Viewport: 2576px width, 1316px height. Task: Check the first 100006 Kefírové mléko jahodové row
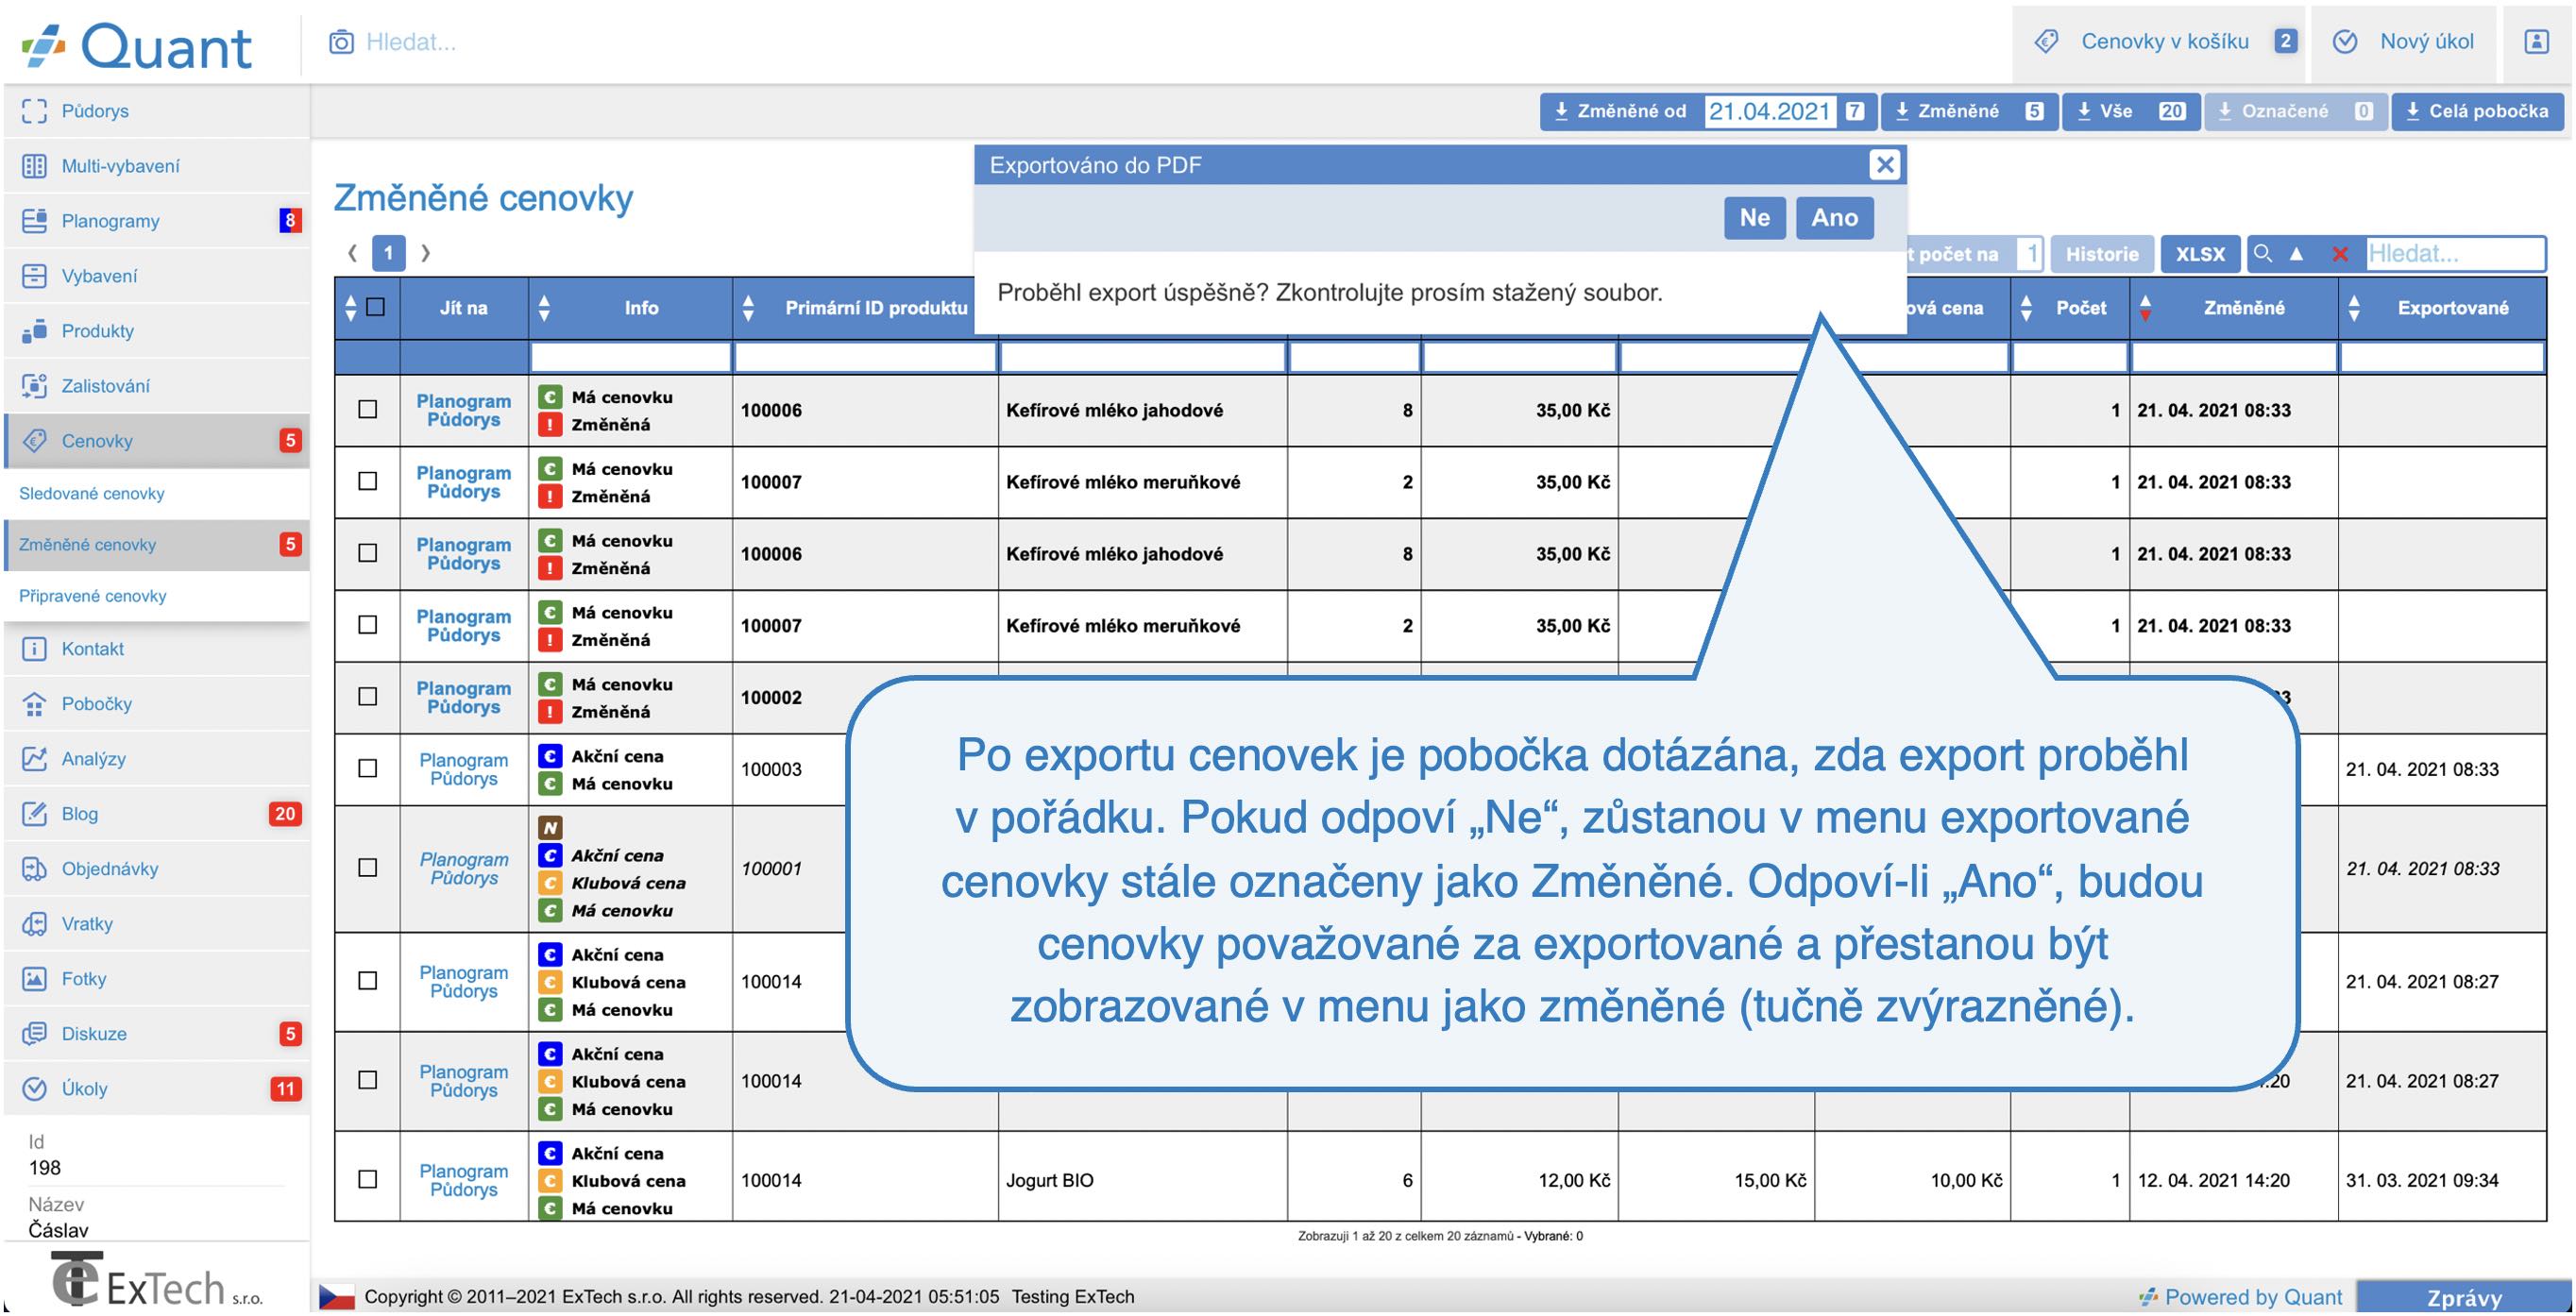(x=368, y=410)
